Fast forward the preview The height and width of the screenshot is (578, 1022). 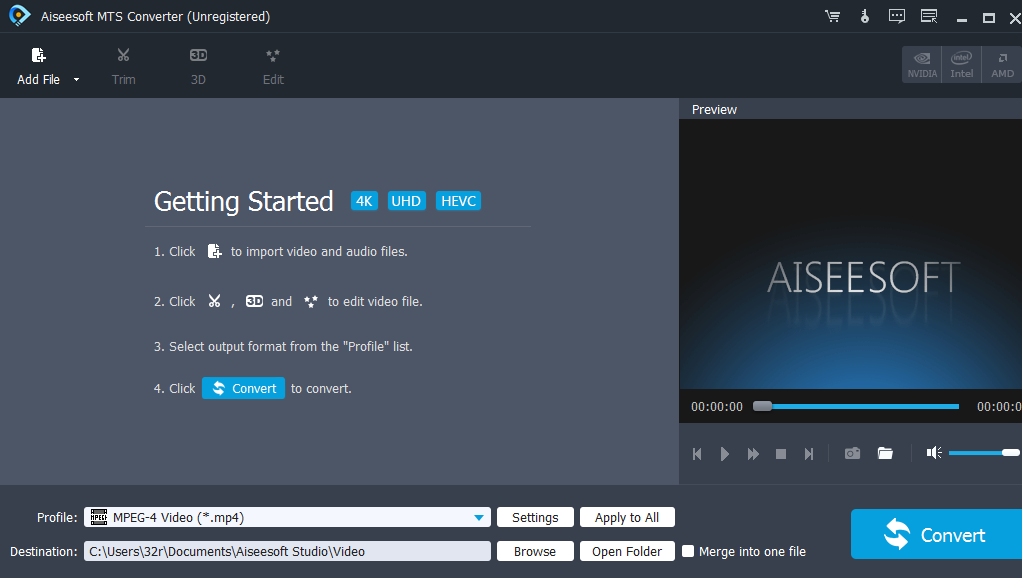coord(753,454)
